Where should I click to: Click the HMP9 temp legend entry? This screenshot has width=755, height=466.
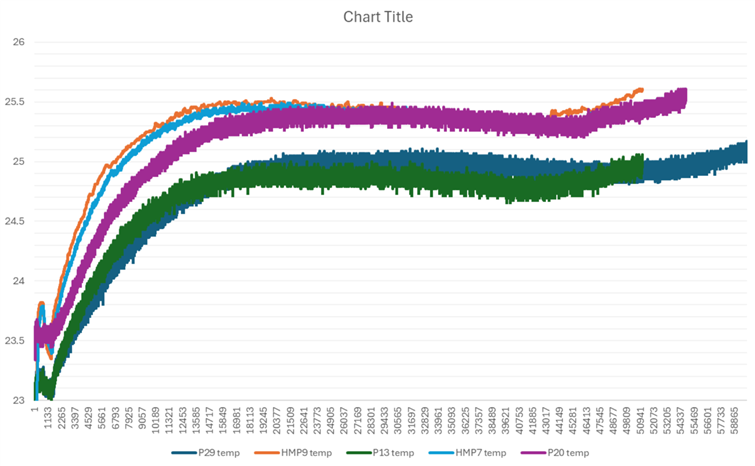click(x=293, y=453)
